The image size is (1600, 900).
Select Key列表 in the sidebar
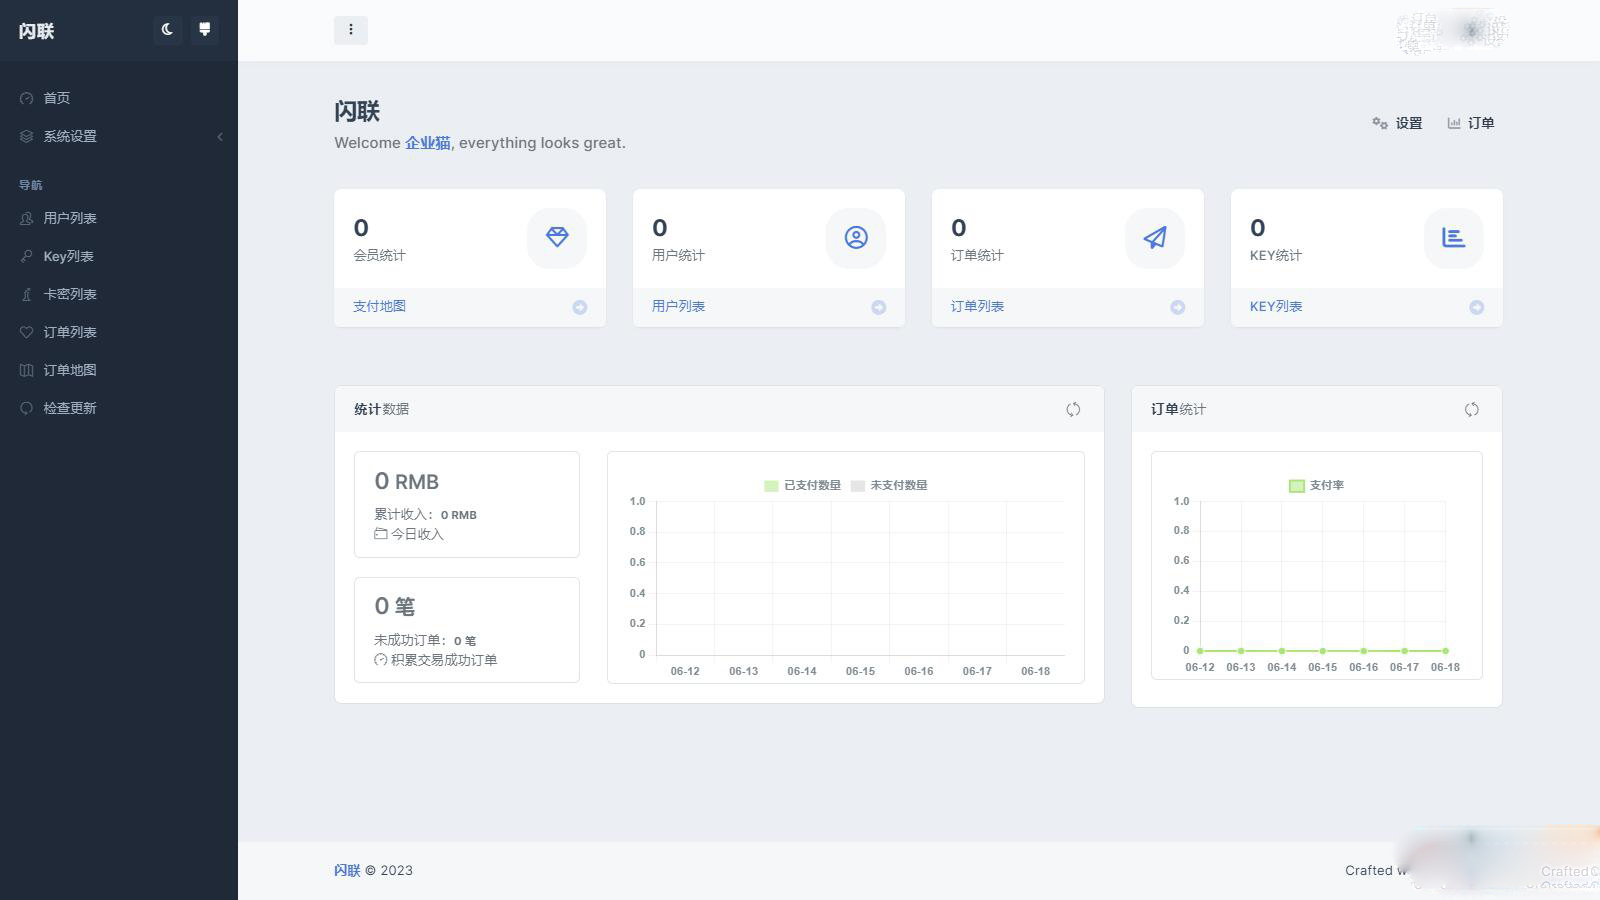point(68,256)
